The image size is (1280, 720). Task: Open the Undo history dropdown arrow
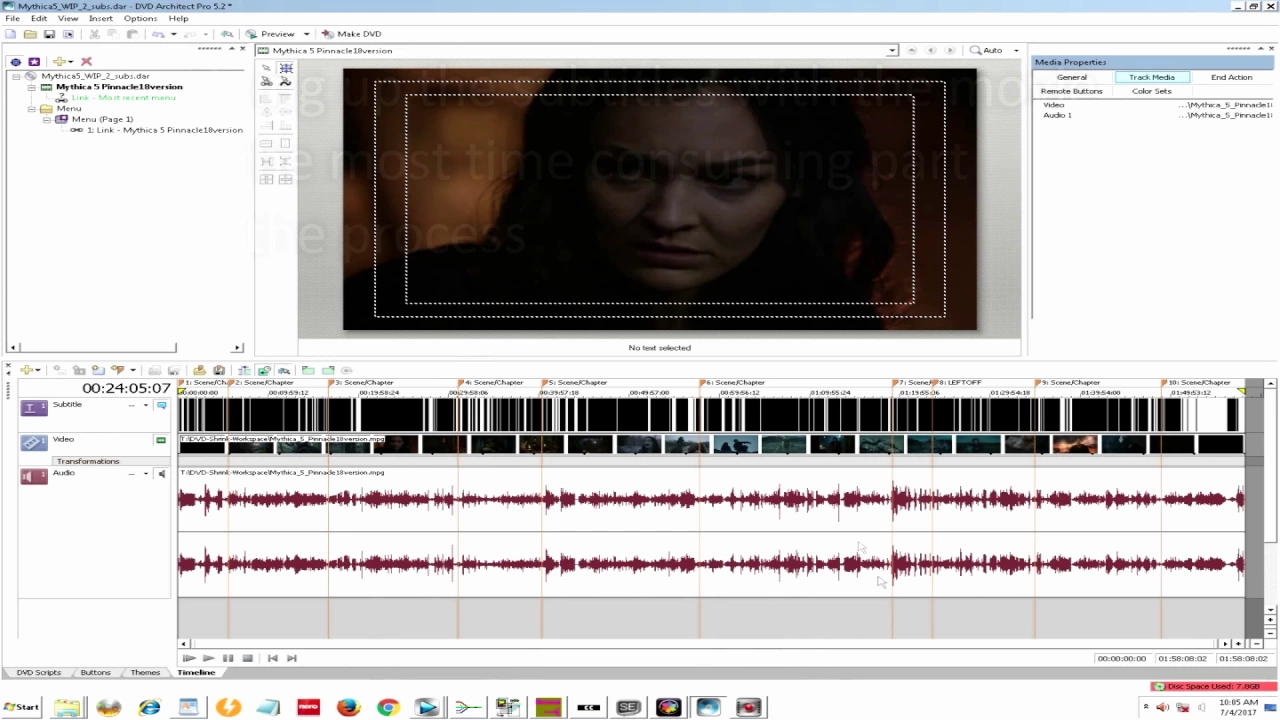[x=173, y=34]
